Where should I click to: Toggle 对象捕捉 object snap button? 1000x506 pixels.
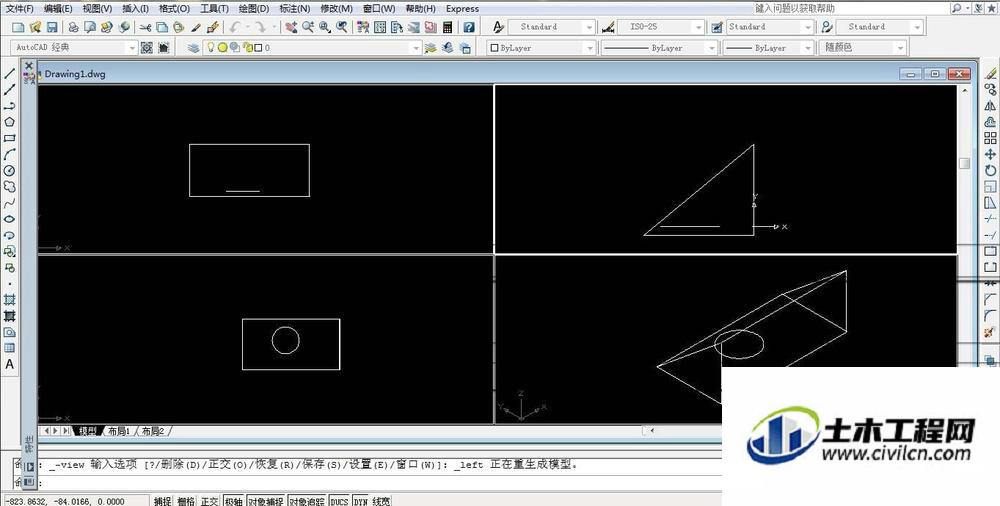click(x=265, y=502)
